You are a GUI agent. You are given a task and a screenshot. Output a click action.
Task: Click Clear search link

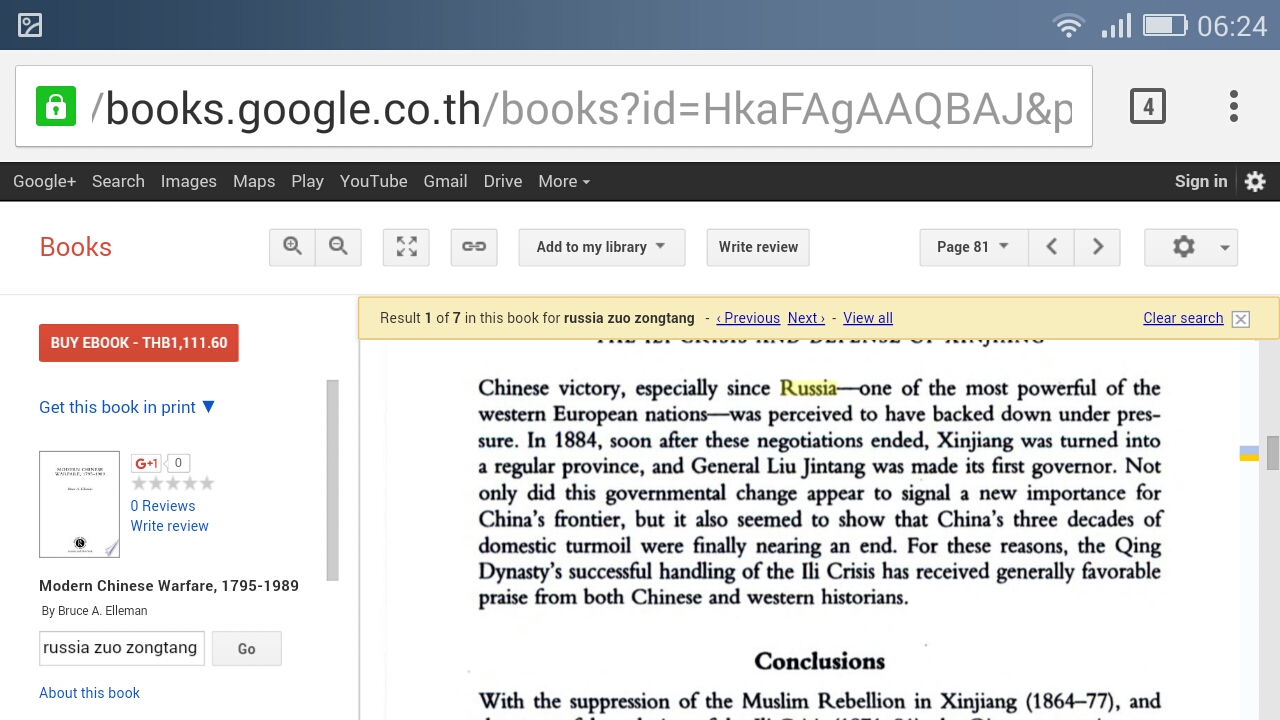pos(1183,318)
